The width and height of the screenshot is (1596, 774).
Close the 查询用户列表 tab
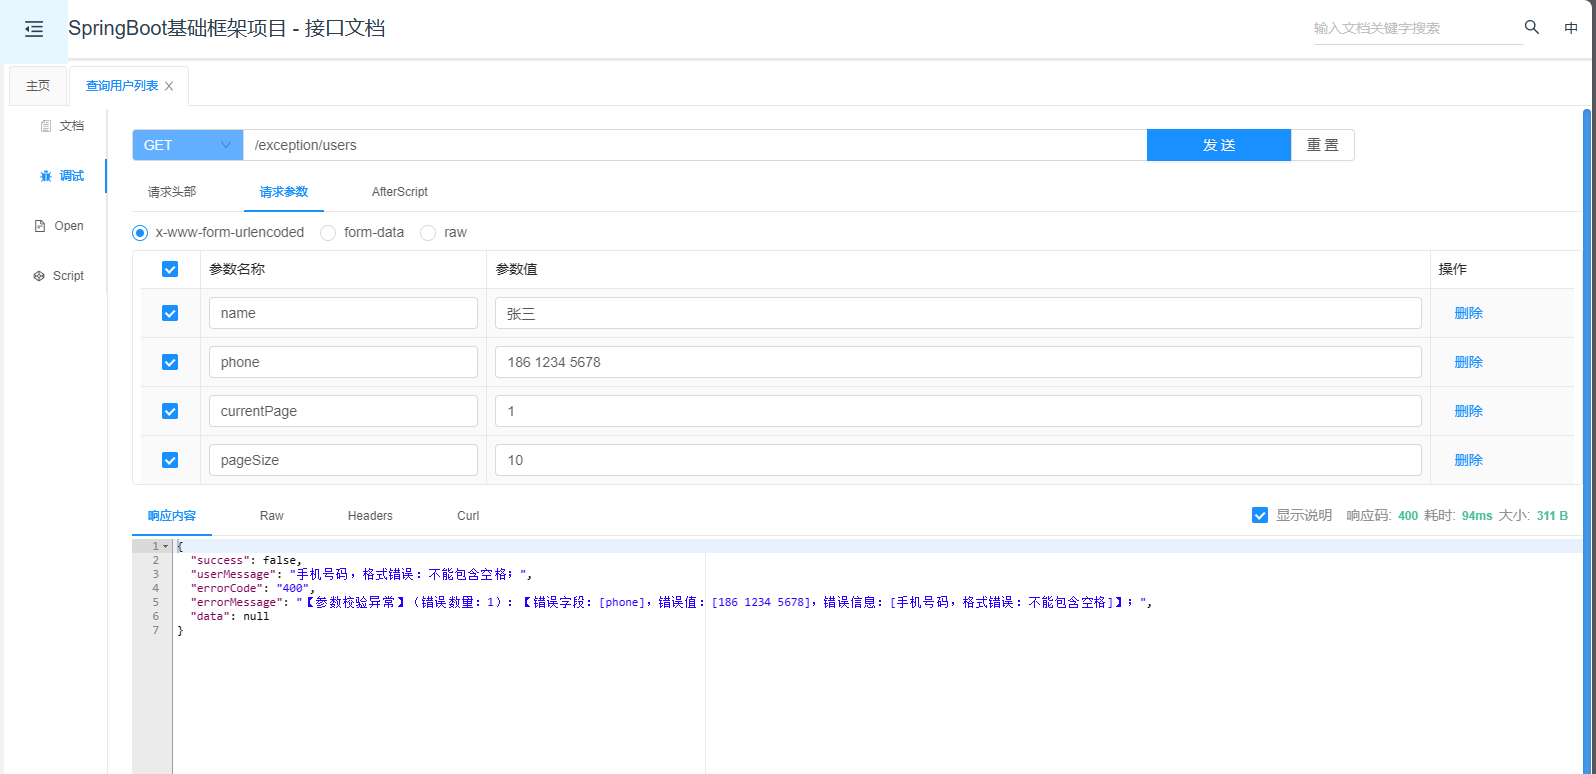point(169,86)
